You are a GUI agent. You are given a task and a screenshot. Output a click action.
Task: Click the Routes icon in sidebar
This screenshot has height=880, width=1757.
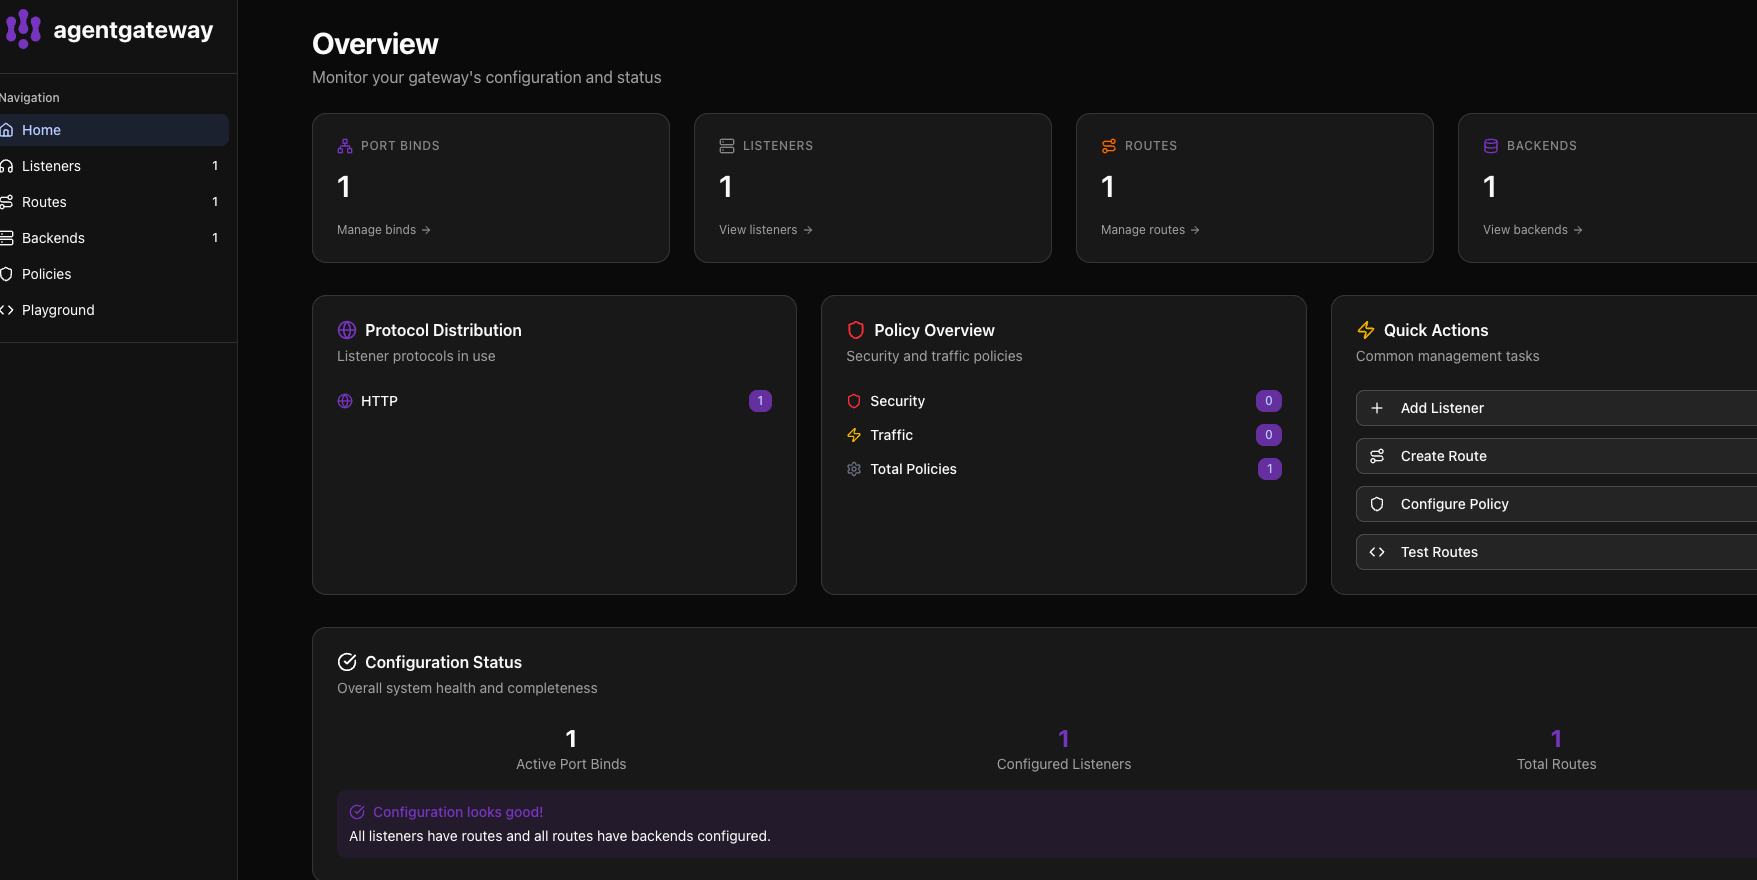tap(6, 202)
